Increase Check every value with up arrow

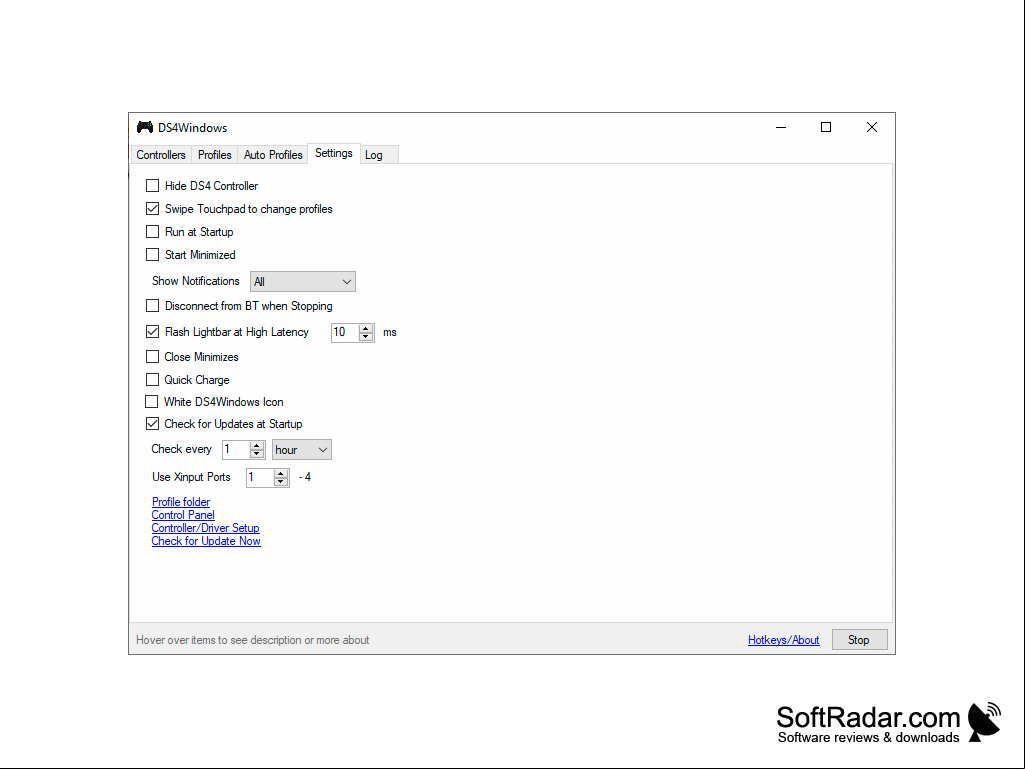(257, 446)
